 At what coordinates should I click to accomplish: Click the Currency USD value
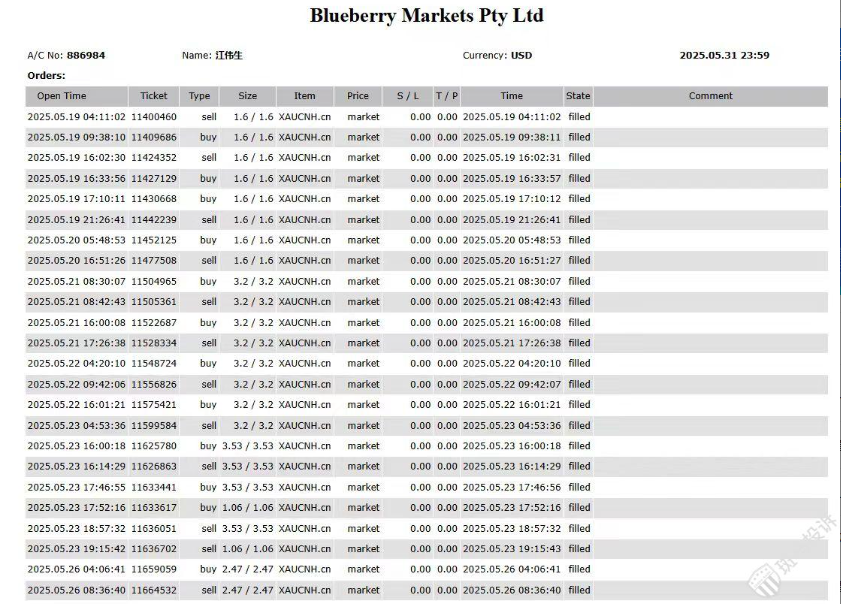(x=521, y=55)
